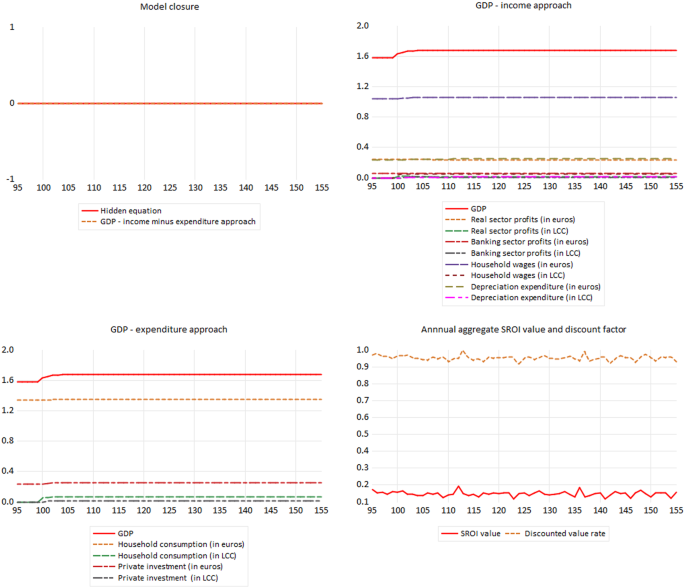Click x-axis label '120' in SROI chart

[499, 510]
